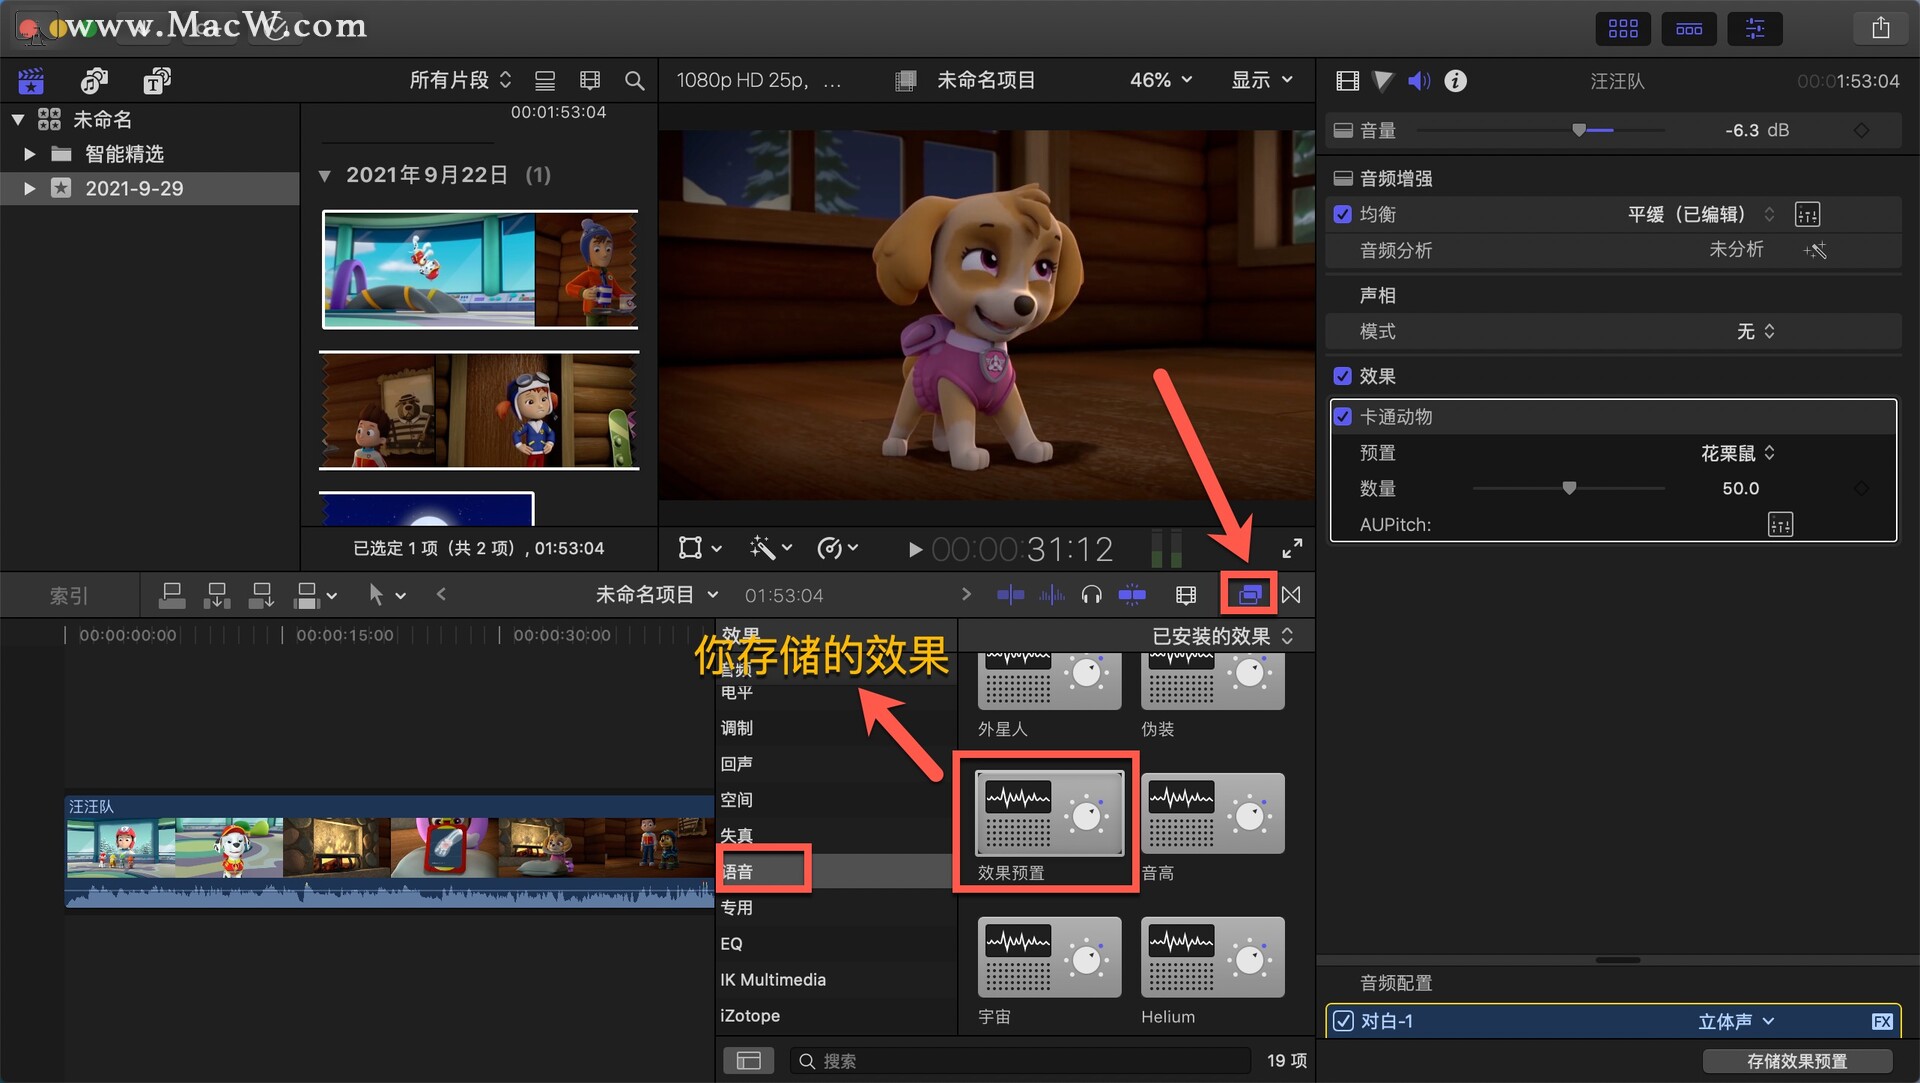1920x1083 pixels.
Task: Show the audio inspector speaker icon
Action: (1419, 81)
